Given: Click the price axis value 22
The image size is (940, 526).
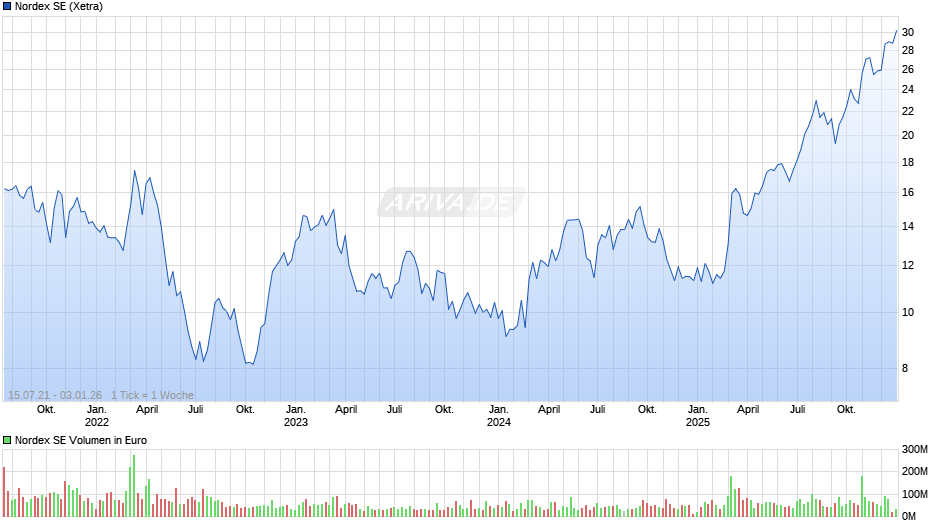Looking at the screenshot, I should [x=908, y=112].
